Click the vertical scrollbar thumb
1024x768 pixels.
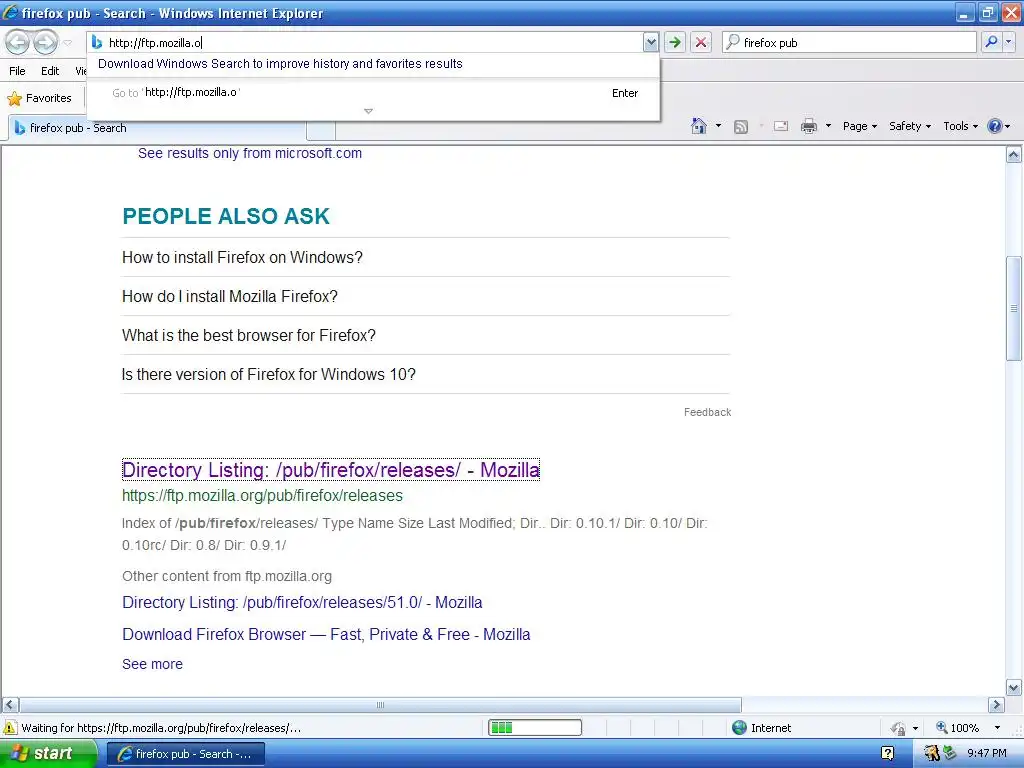(1014, 308)
